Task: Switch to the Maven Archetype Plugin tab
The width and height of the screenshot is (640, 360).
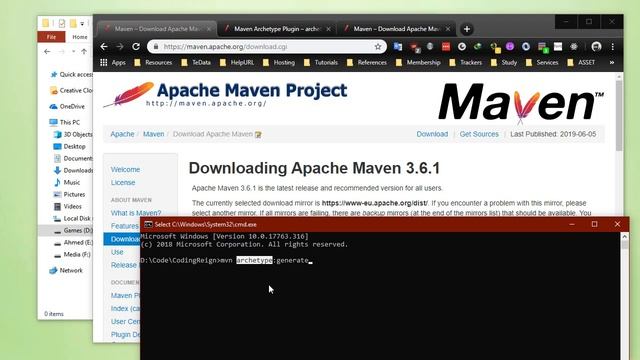Action: (x=278, y=29)
